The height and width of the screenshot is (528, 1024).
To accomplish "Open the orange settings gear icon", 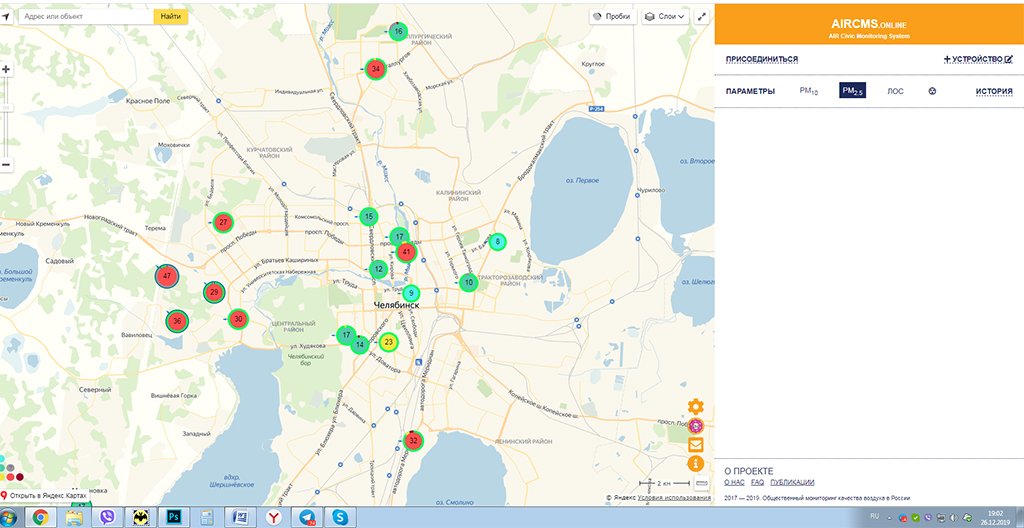I will coord(696,407).
